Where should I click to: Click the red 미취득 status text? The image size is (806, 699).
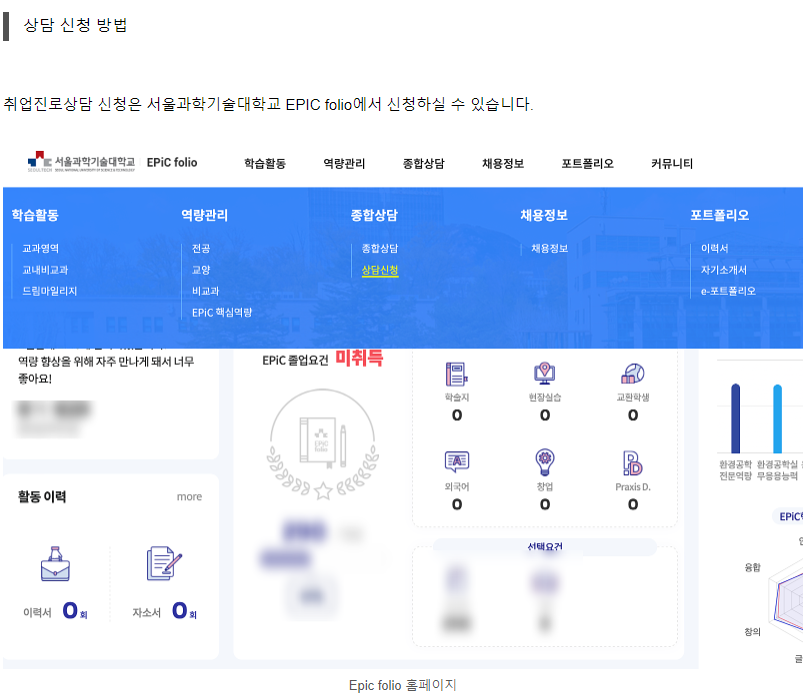click(359, 358)
